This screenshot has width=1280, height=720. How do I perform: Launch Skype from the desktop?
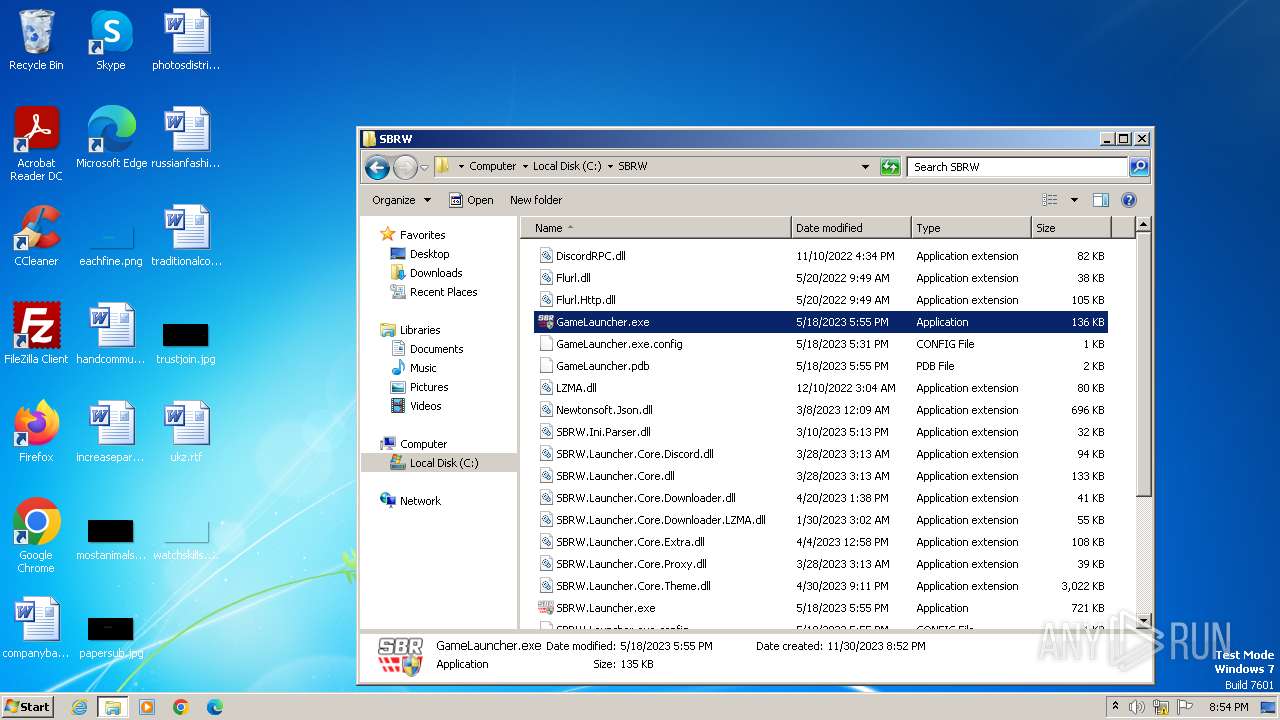(x=111, y=41)
